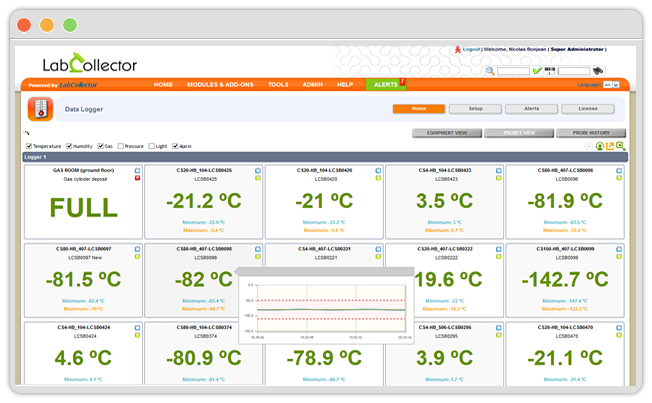Viewport: 652px width, 403px height.
Task: Open the Language dropdown
Action: (x=611, y=85)
